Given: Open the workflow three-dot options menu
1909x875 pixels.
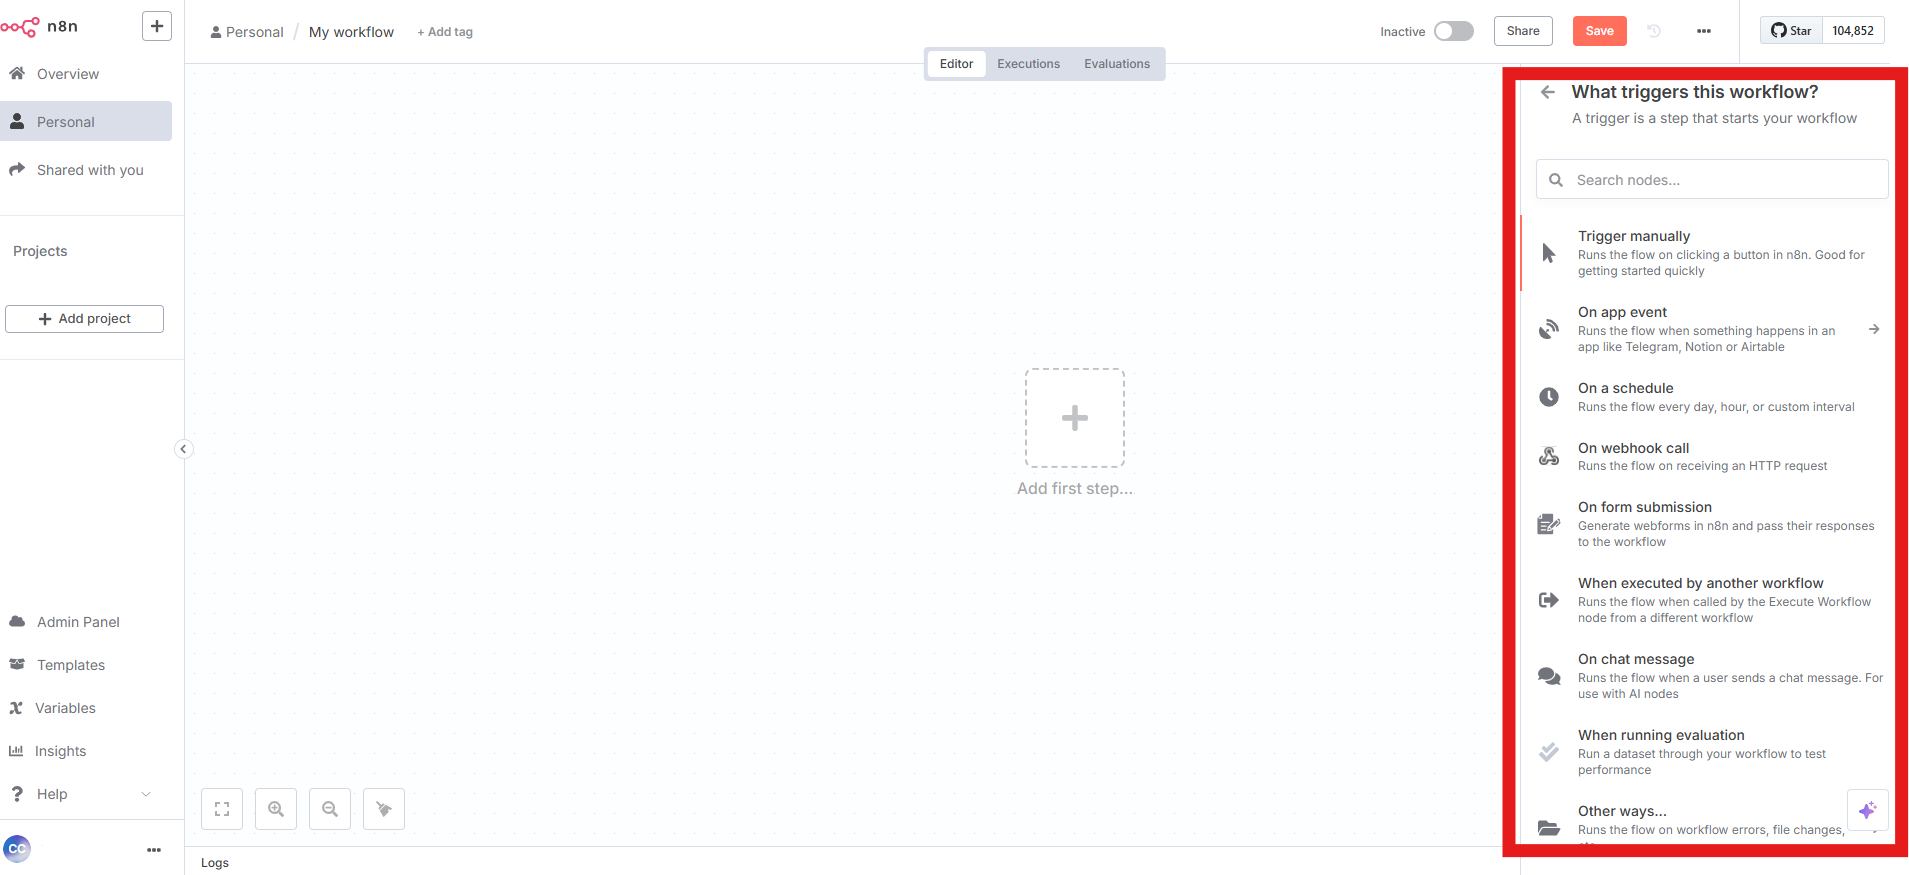Looking at the screenshot, I should point(1704,31).
